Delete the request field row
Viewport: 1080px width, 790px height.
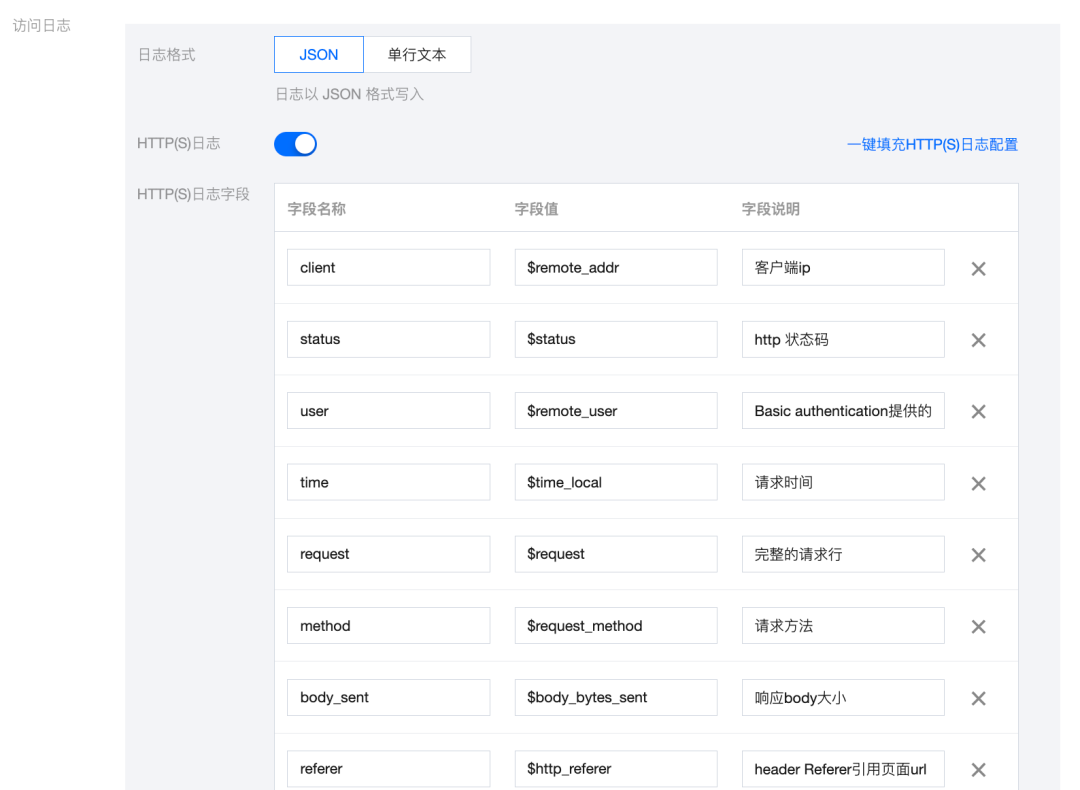click(x=978, y=555)
